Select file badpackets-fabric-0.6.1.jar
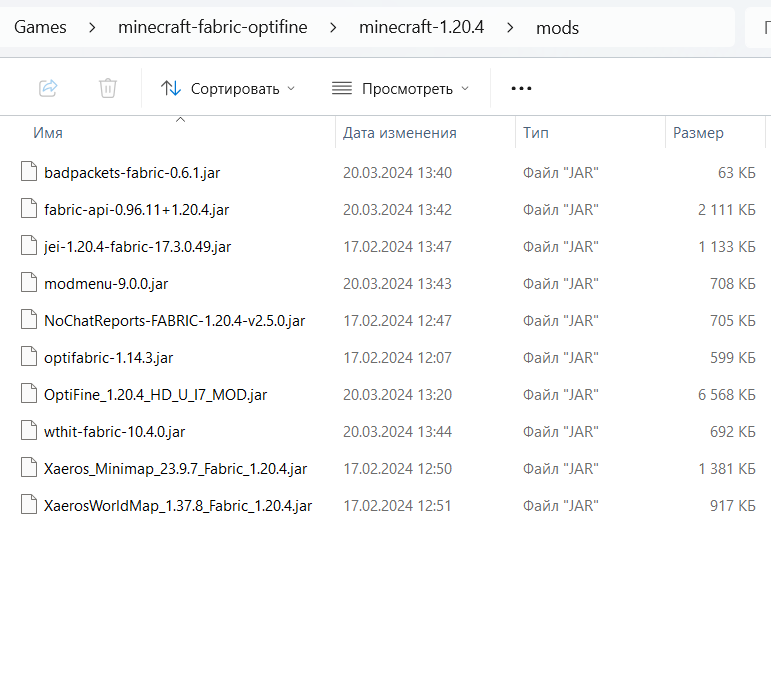This screenshot has width=771, height=682. click(x=132, y=173)
